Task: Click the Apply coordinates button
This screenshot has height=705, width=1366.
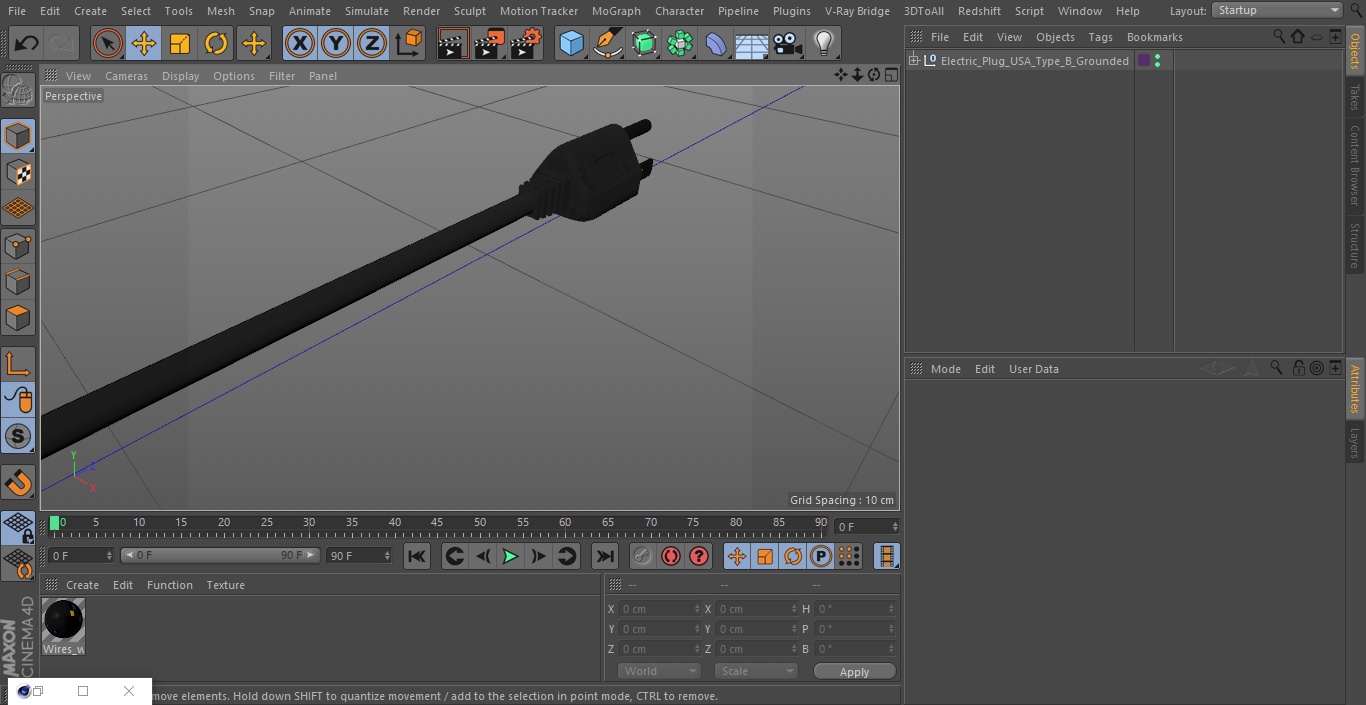Action: pos(855,672)
